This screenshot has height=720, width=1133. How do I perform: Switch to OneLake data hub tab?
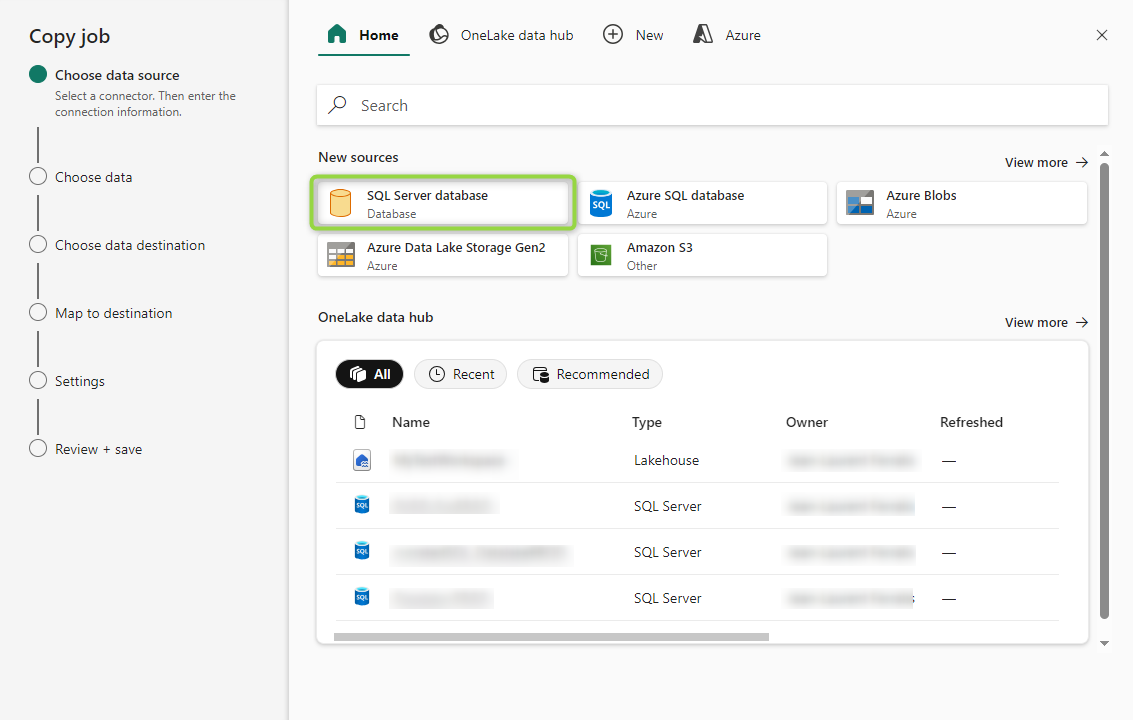501,35
